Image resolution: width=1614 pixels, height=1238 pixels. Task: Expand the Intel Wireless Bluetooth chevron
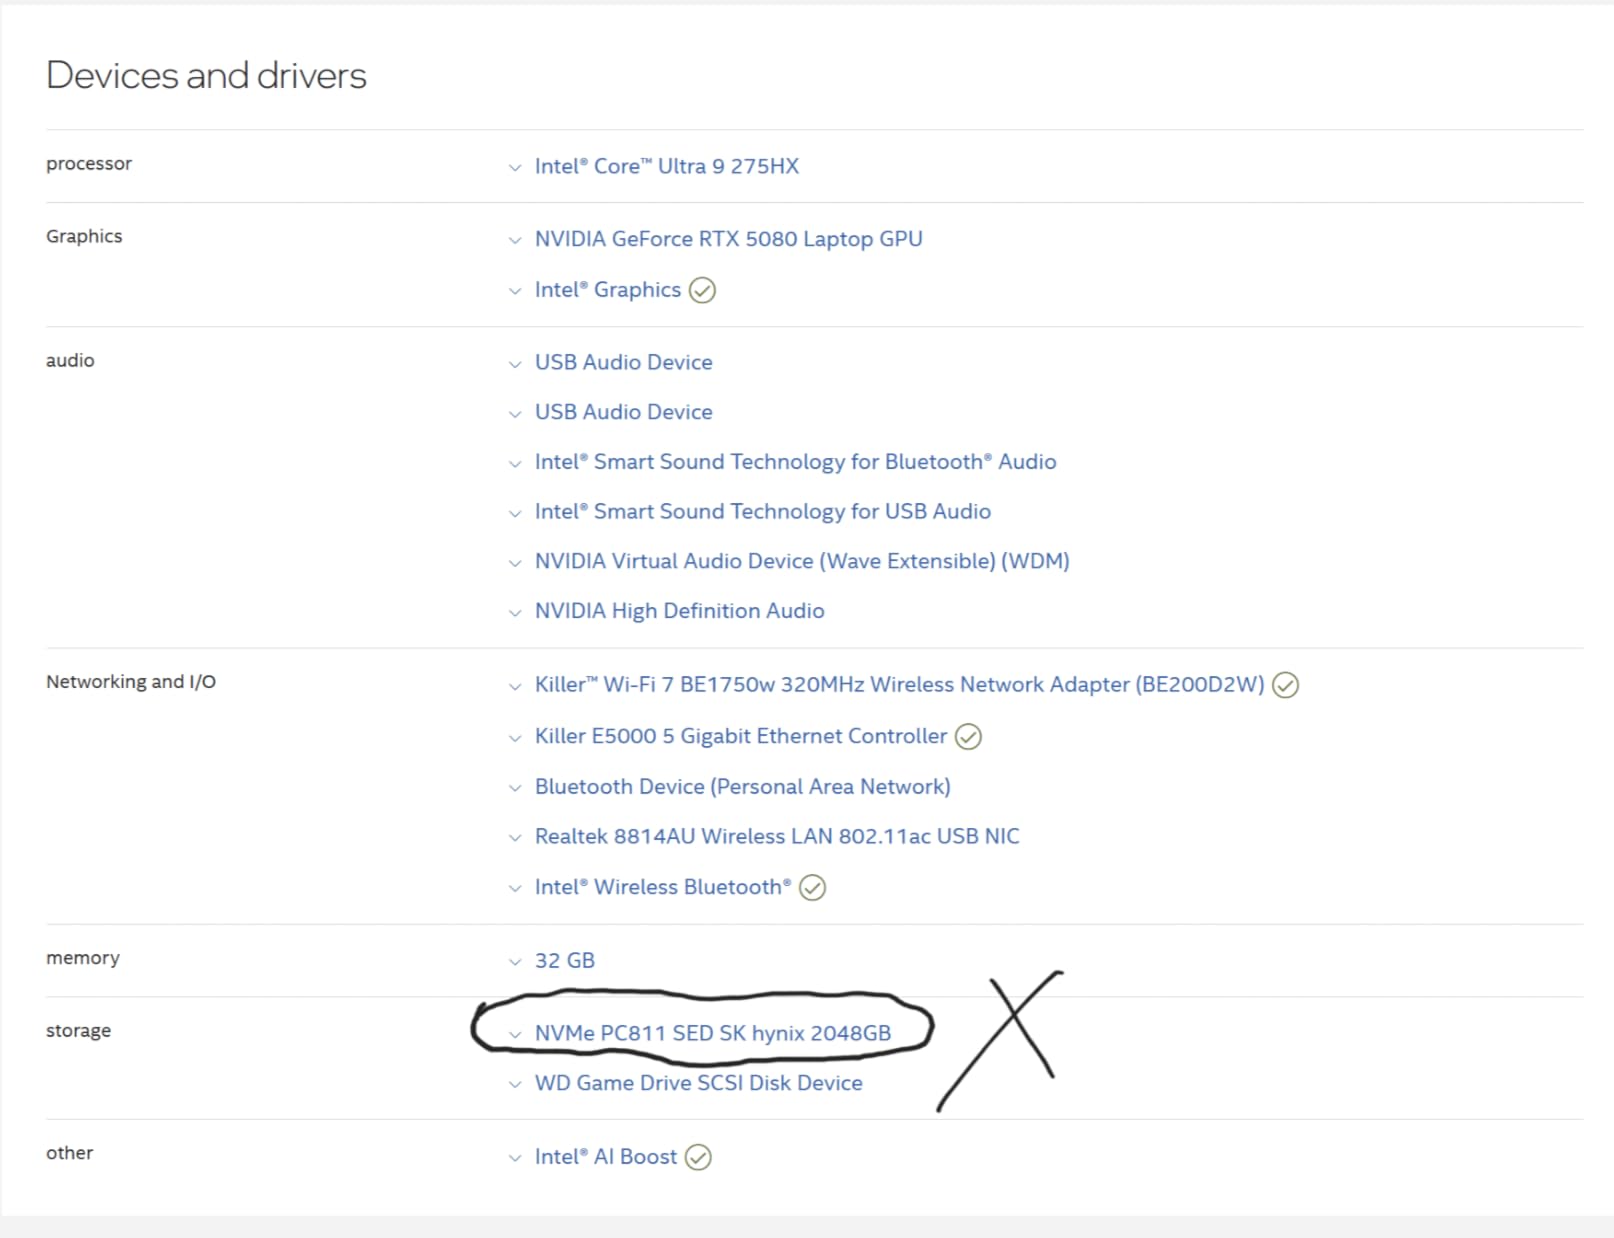point(515,888)
